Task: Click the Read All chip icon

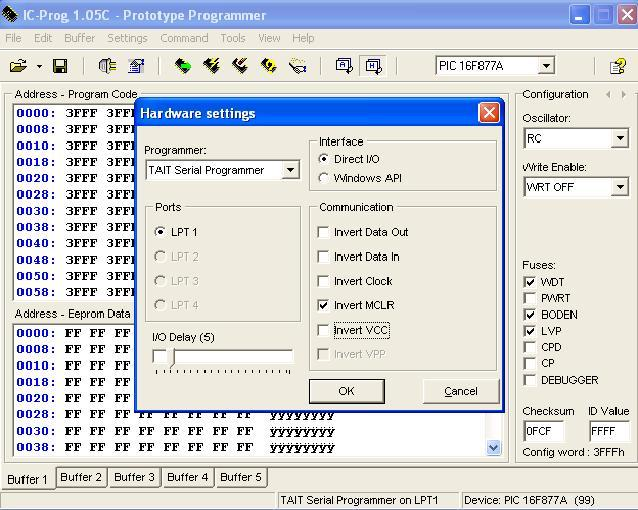Action: pos(183,66)
